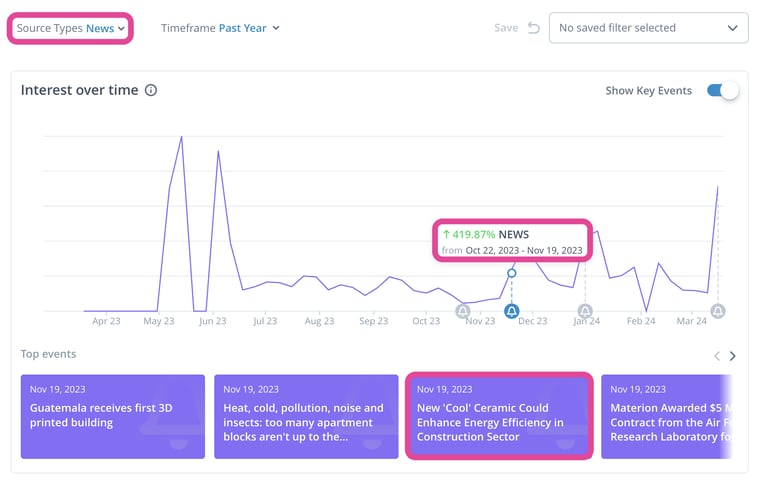Select the highlighted blue bell marker before Dec 23

[x=512, y=311]
